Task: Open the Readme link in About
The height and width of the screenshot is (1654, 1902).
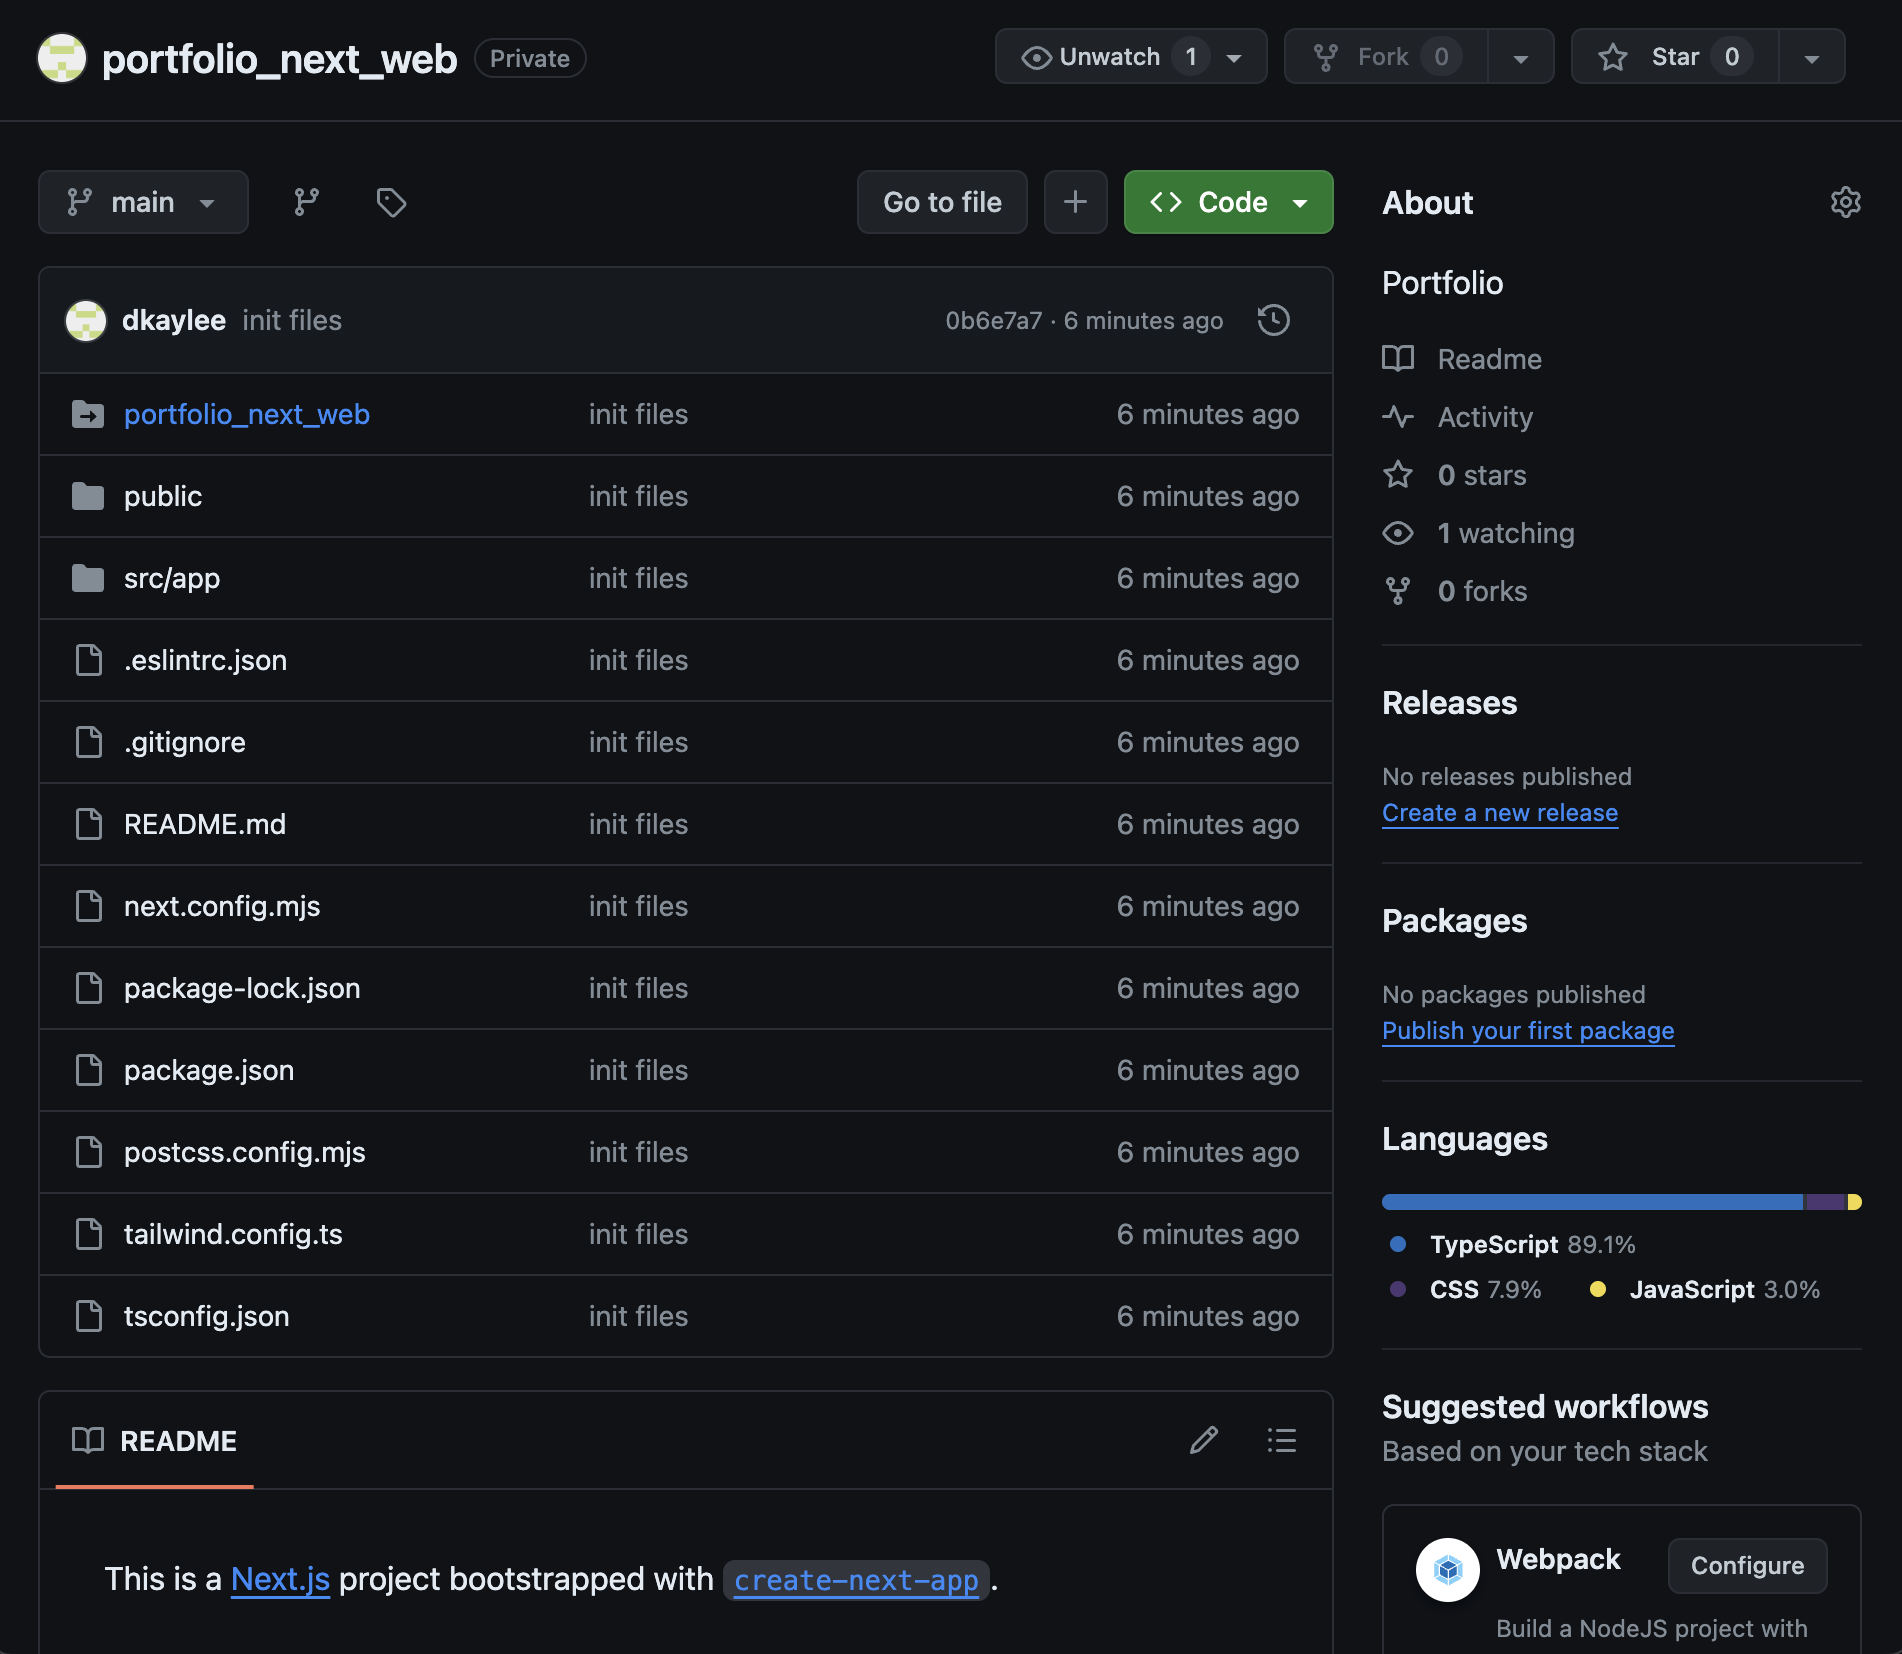Action: pos(1489,359)
